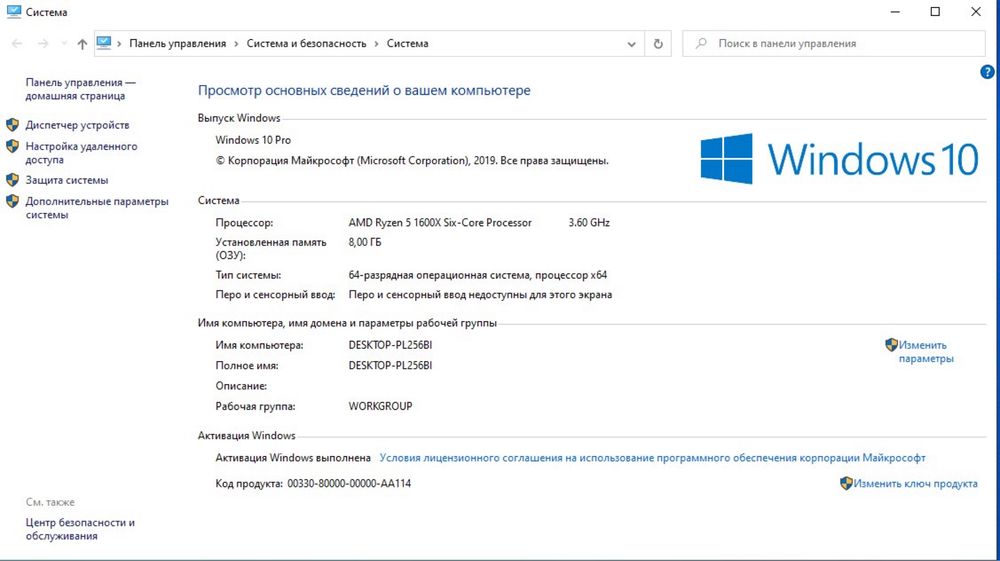Click the shield icon next to 'Диспетчер устройств'

12,124
